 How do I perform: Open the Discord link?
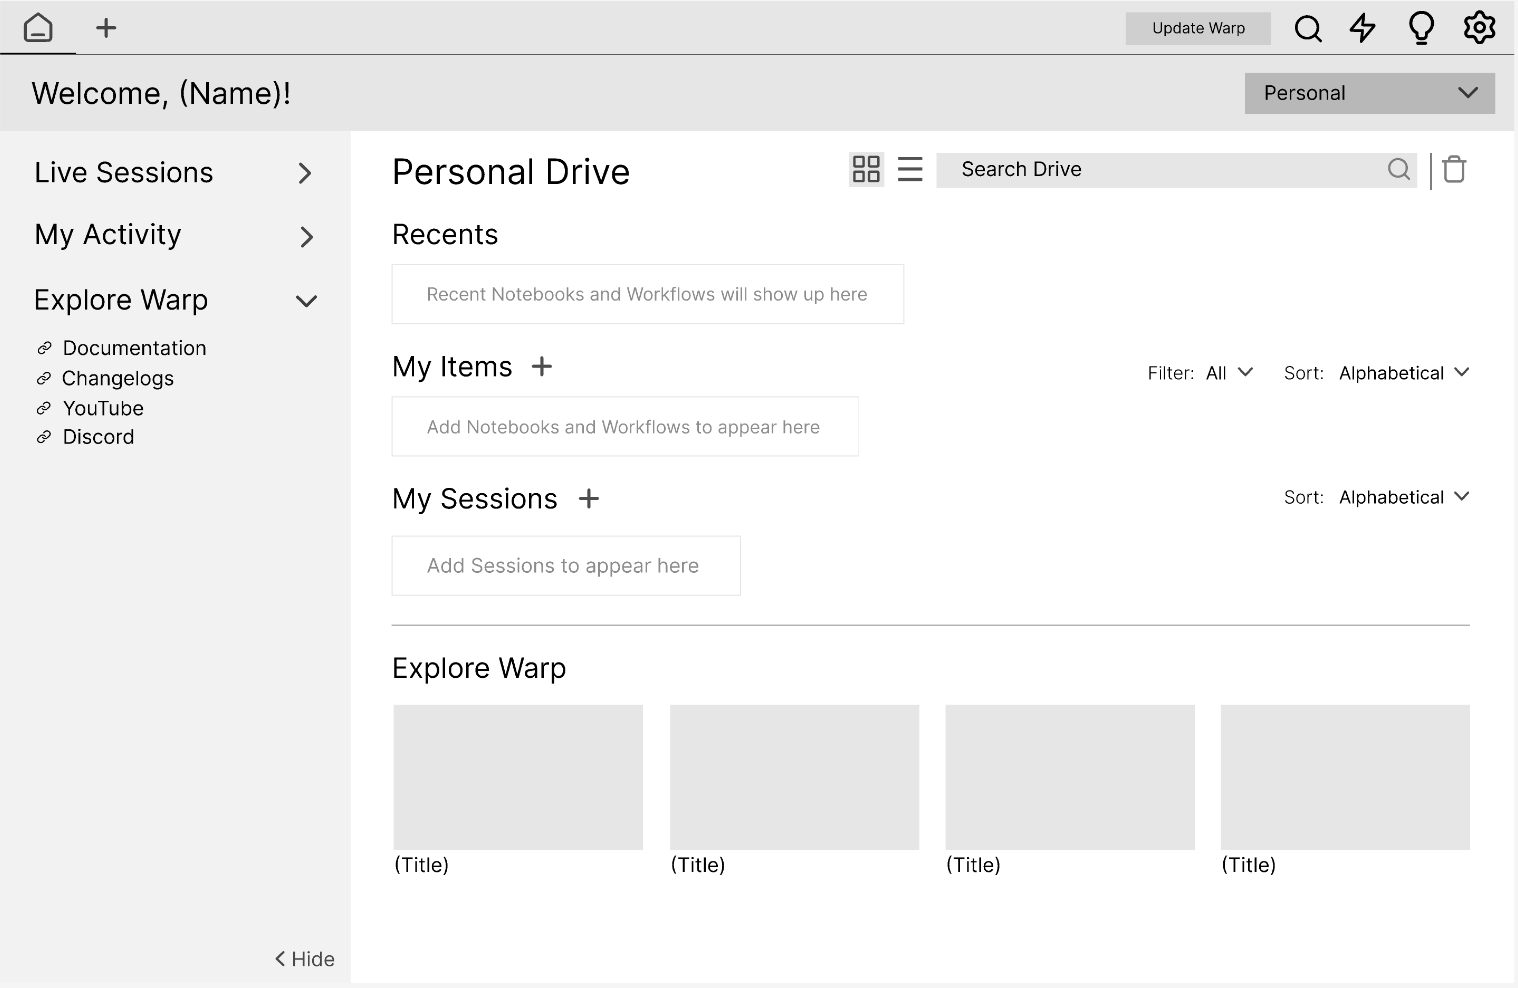tap(98, 437)
